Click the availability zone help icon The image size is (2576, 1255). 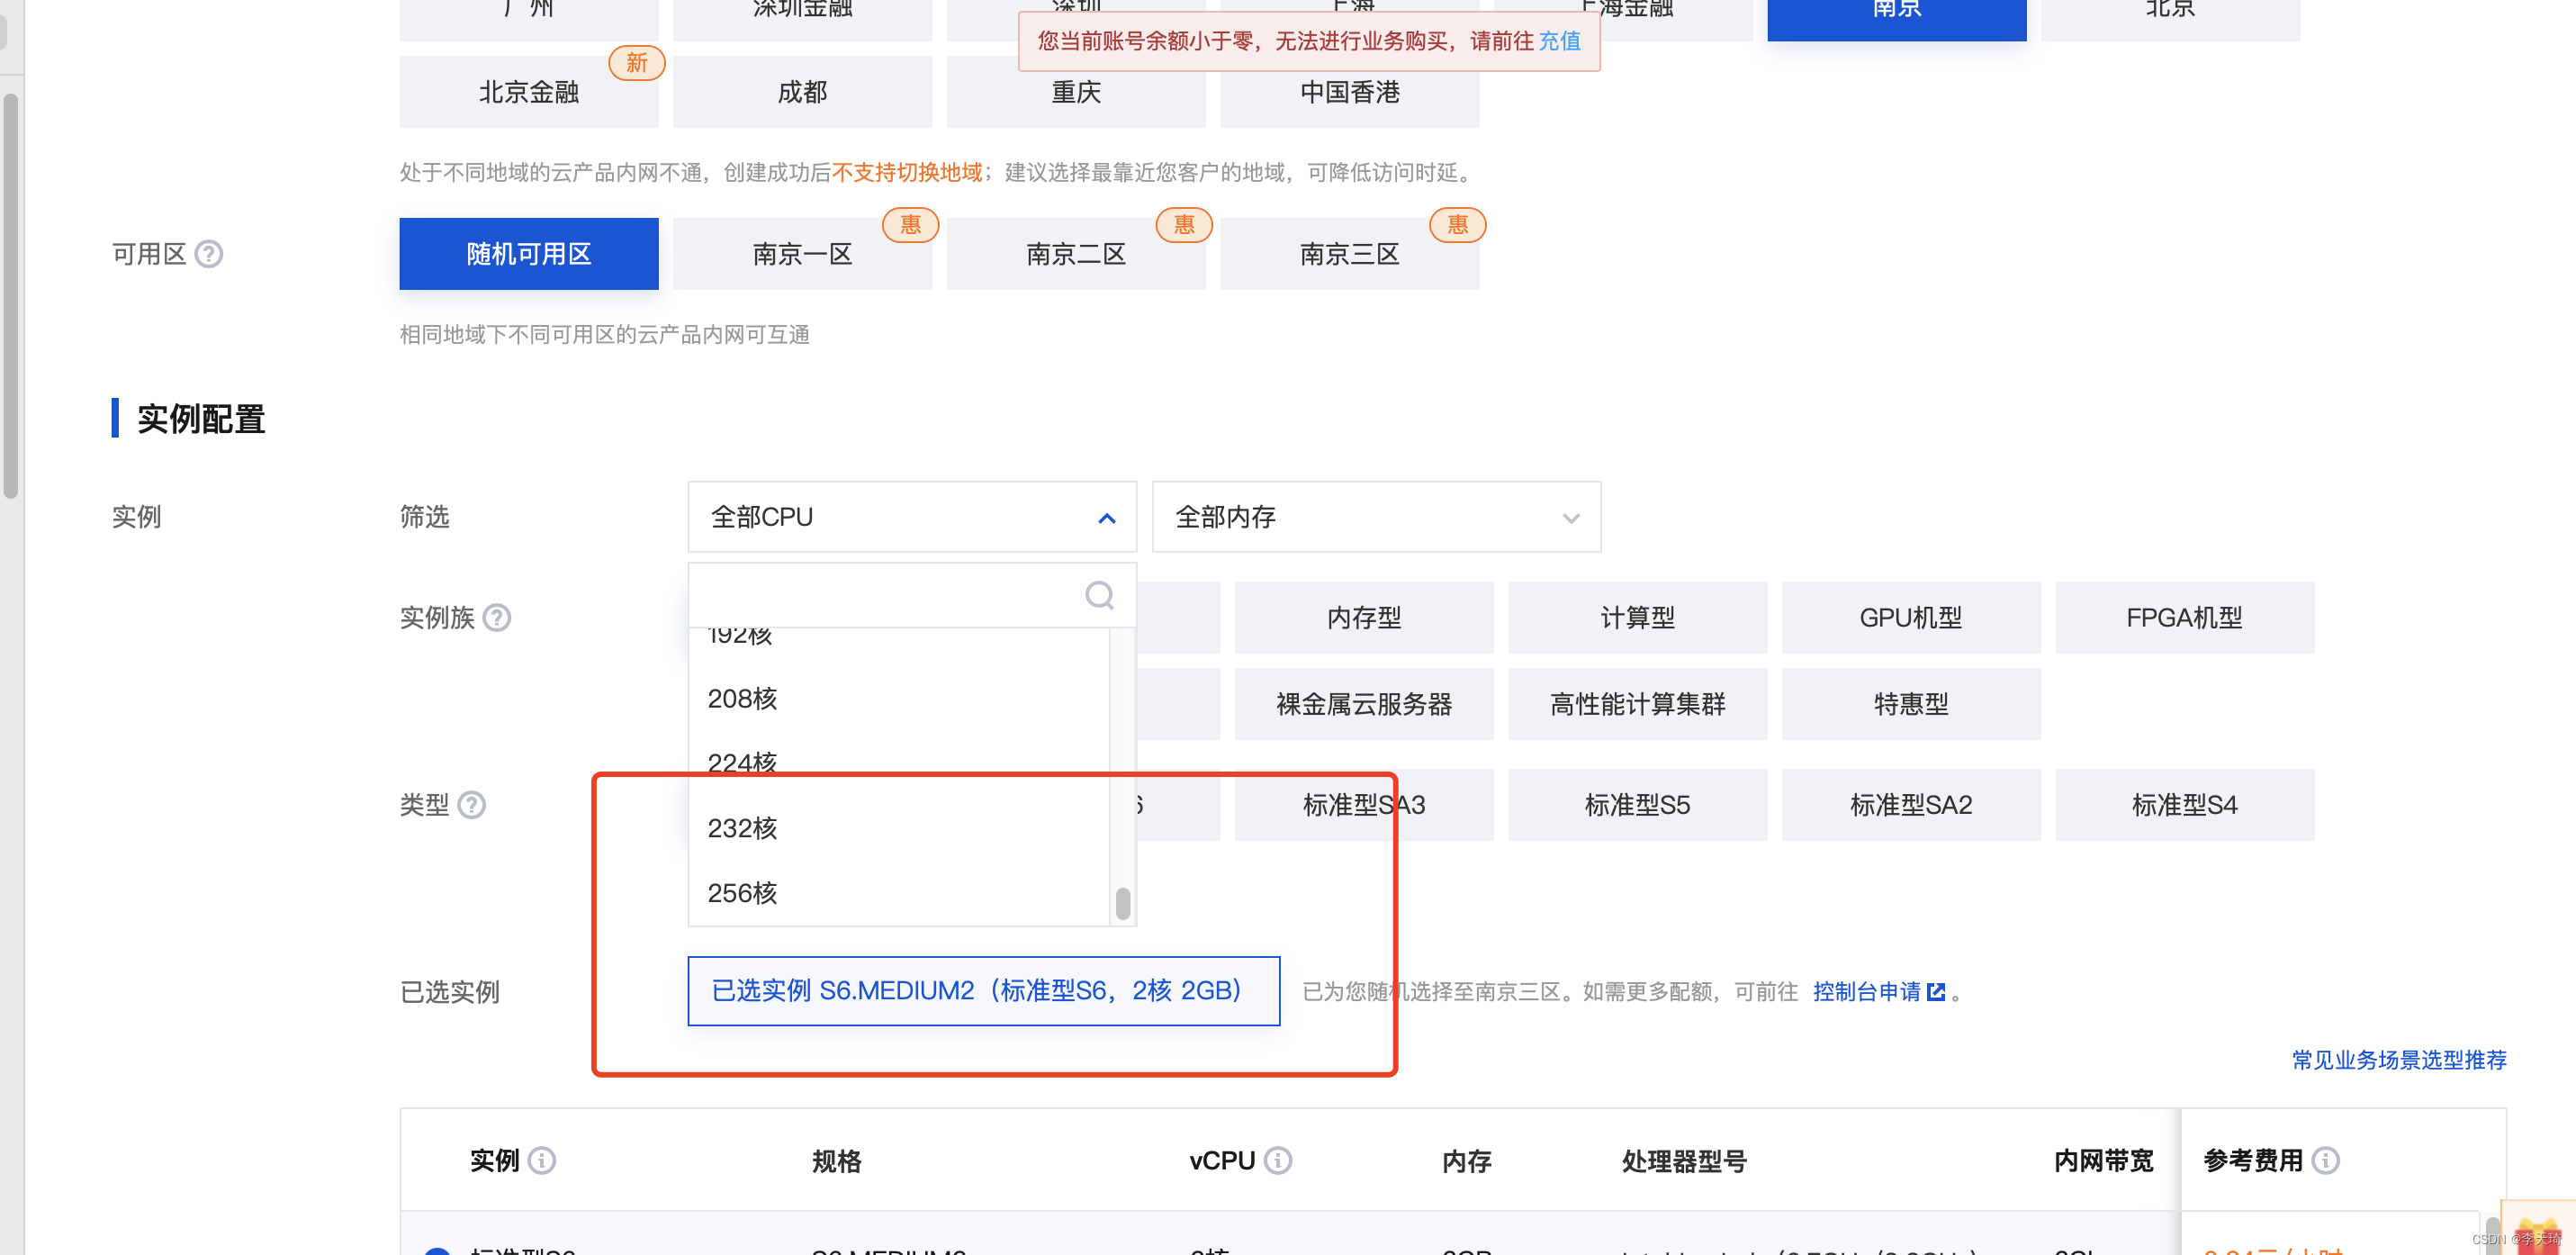coord(209,254)
